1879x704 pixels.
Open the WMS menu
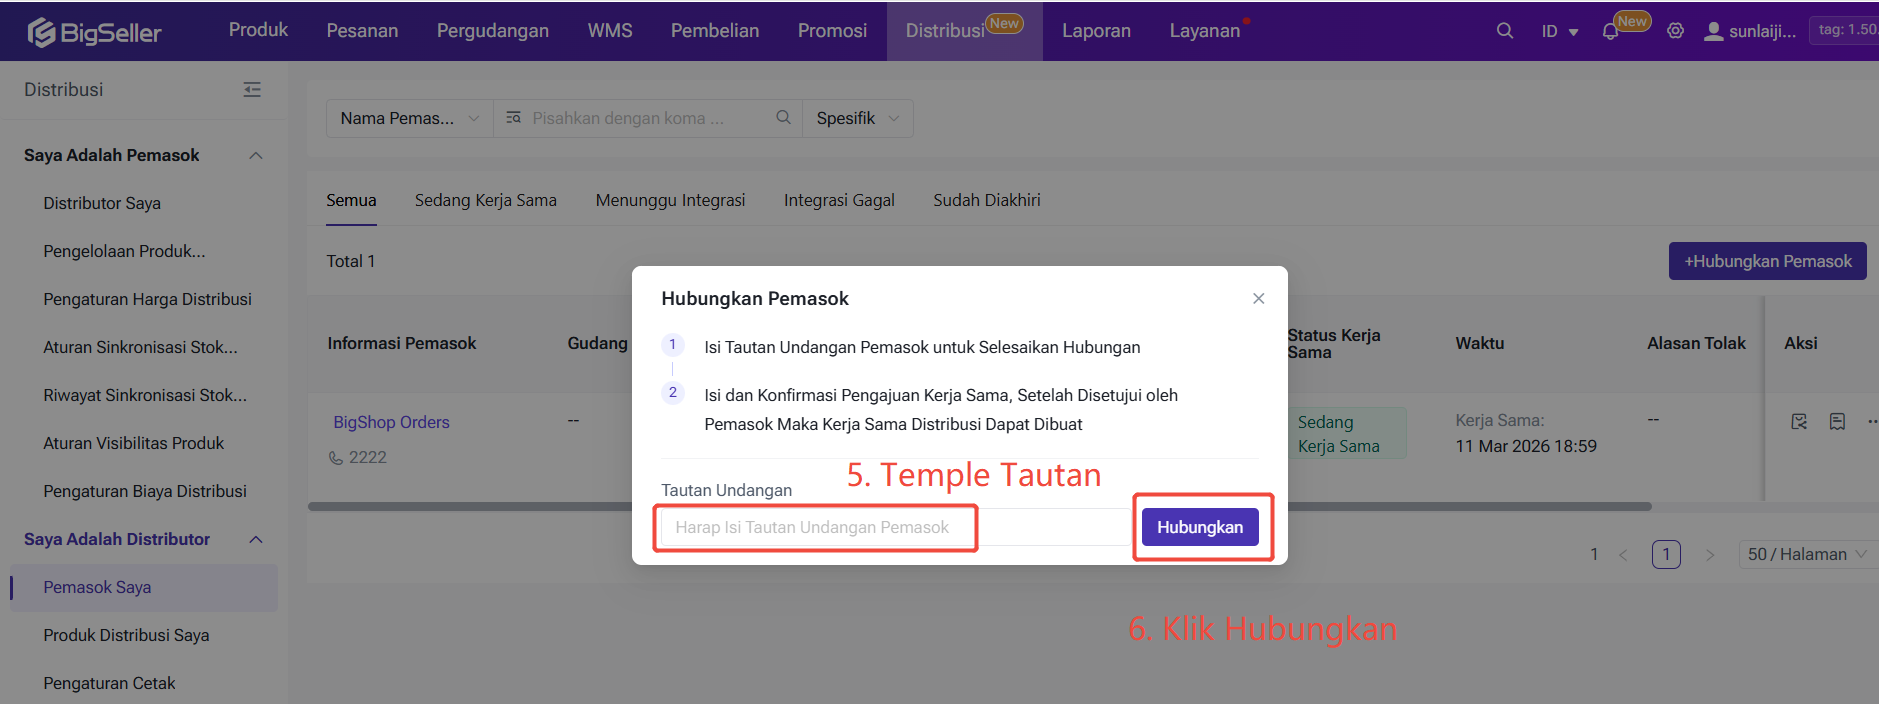[x=610, y=30]
